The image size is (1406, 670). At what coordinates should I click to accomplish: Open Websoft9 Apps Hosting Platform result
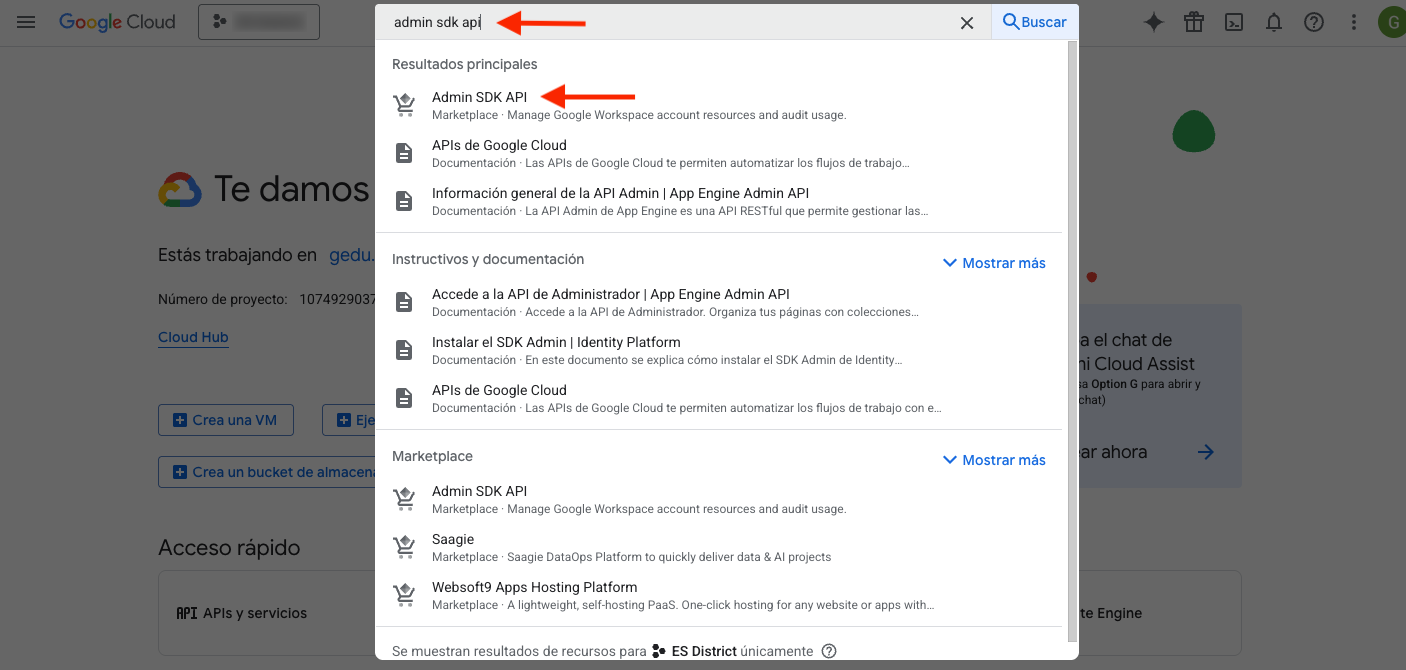(534, 587)
